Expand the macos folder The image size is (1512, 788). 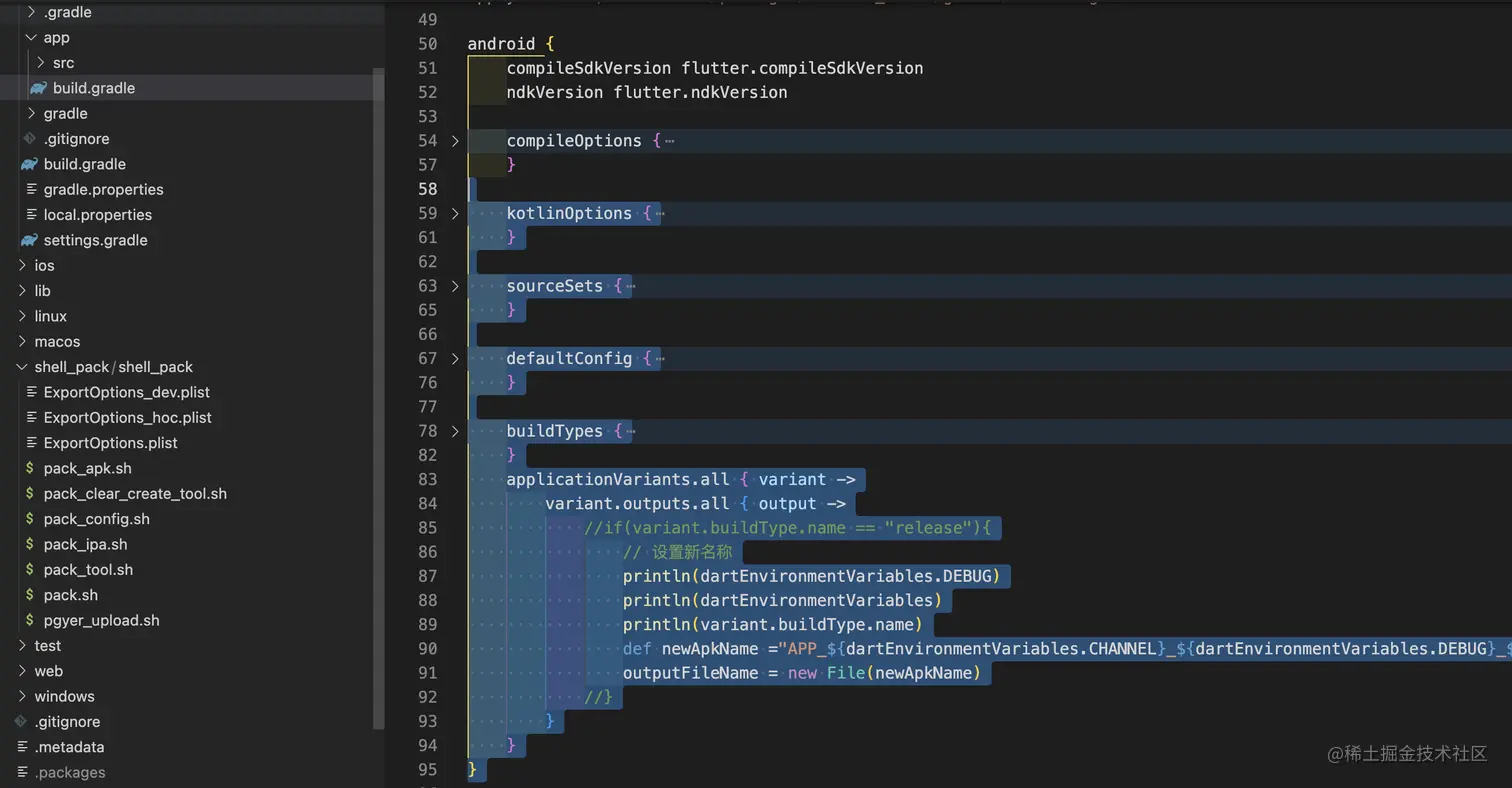coord(21,341)
